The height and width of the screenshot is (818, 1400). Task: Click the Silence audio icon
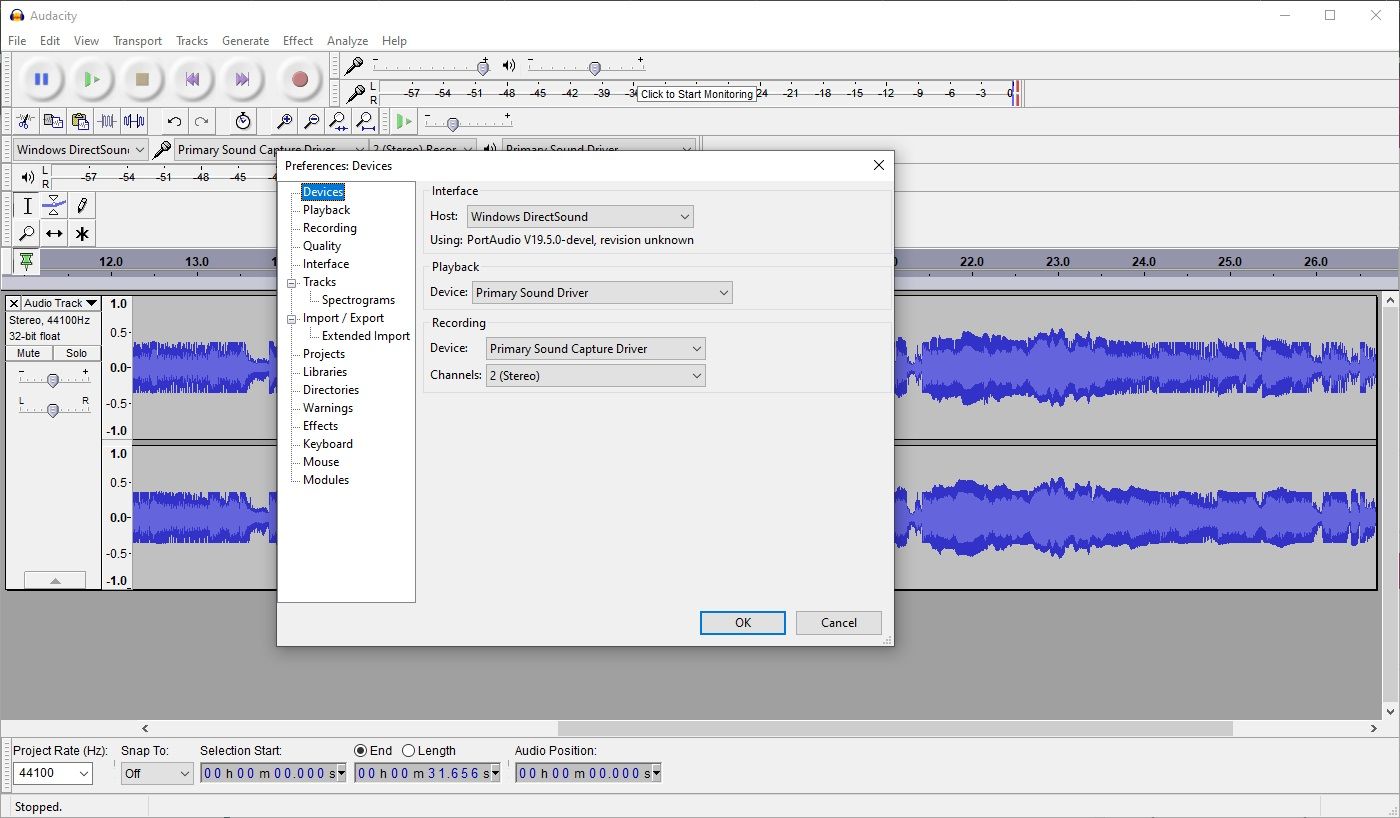pyautogui.click(x=134, y=121)
